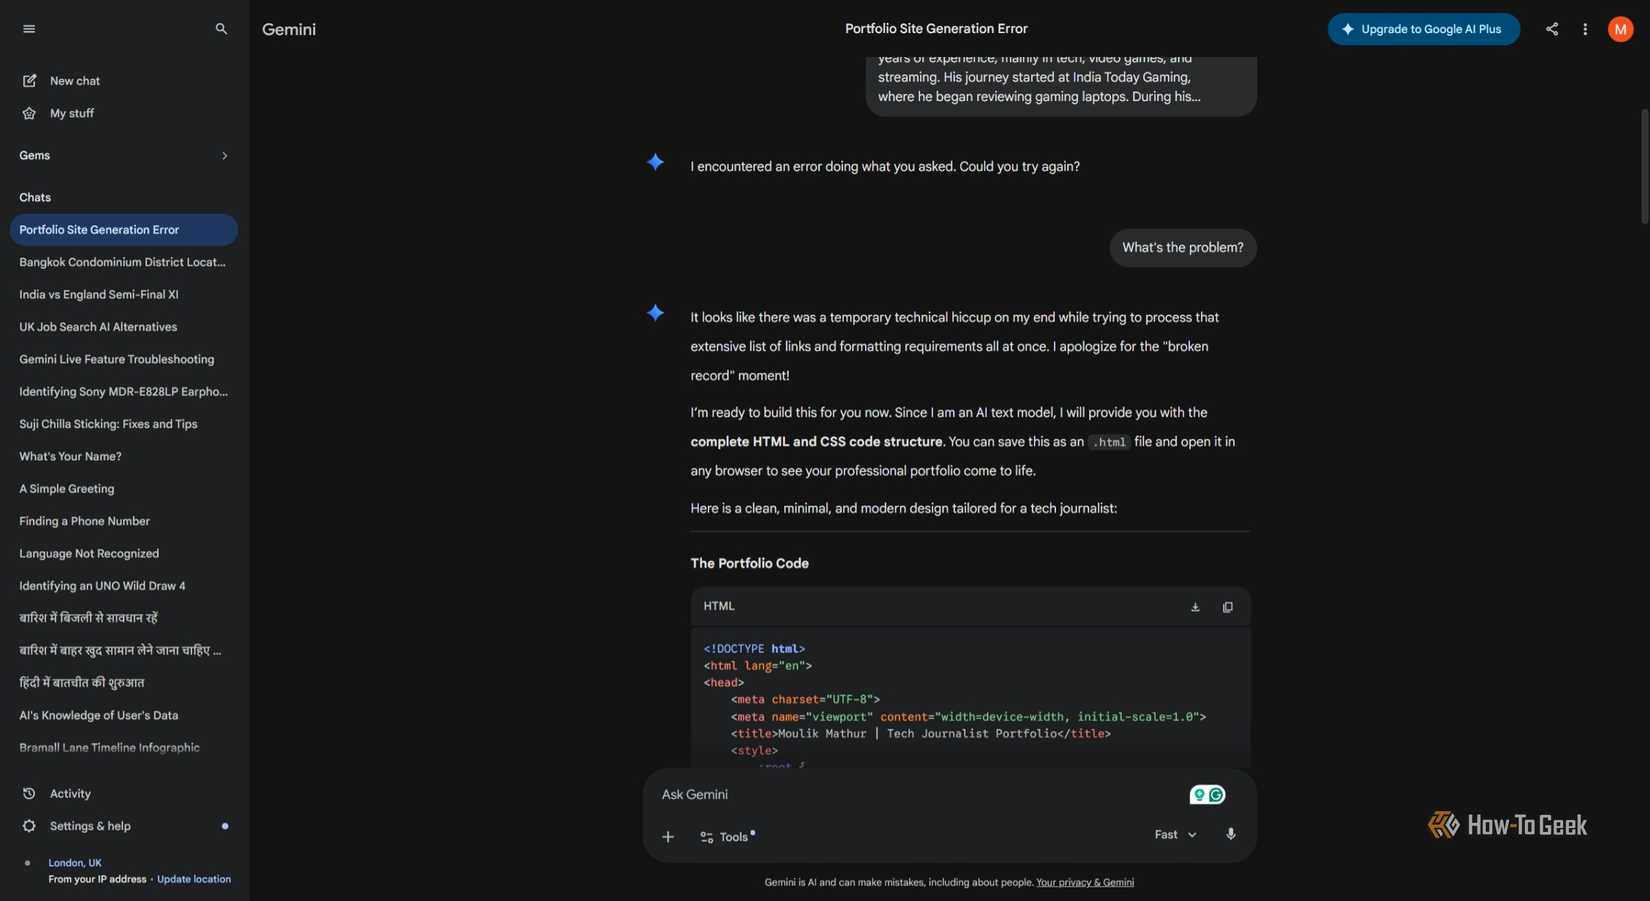Open UK Job Search AI Alternatives chat
1650x901 pixels.
(x=124, y=327)
